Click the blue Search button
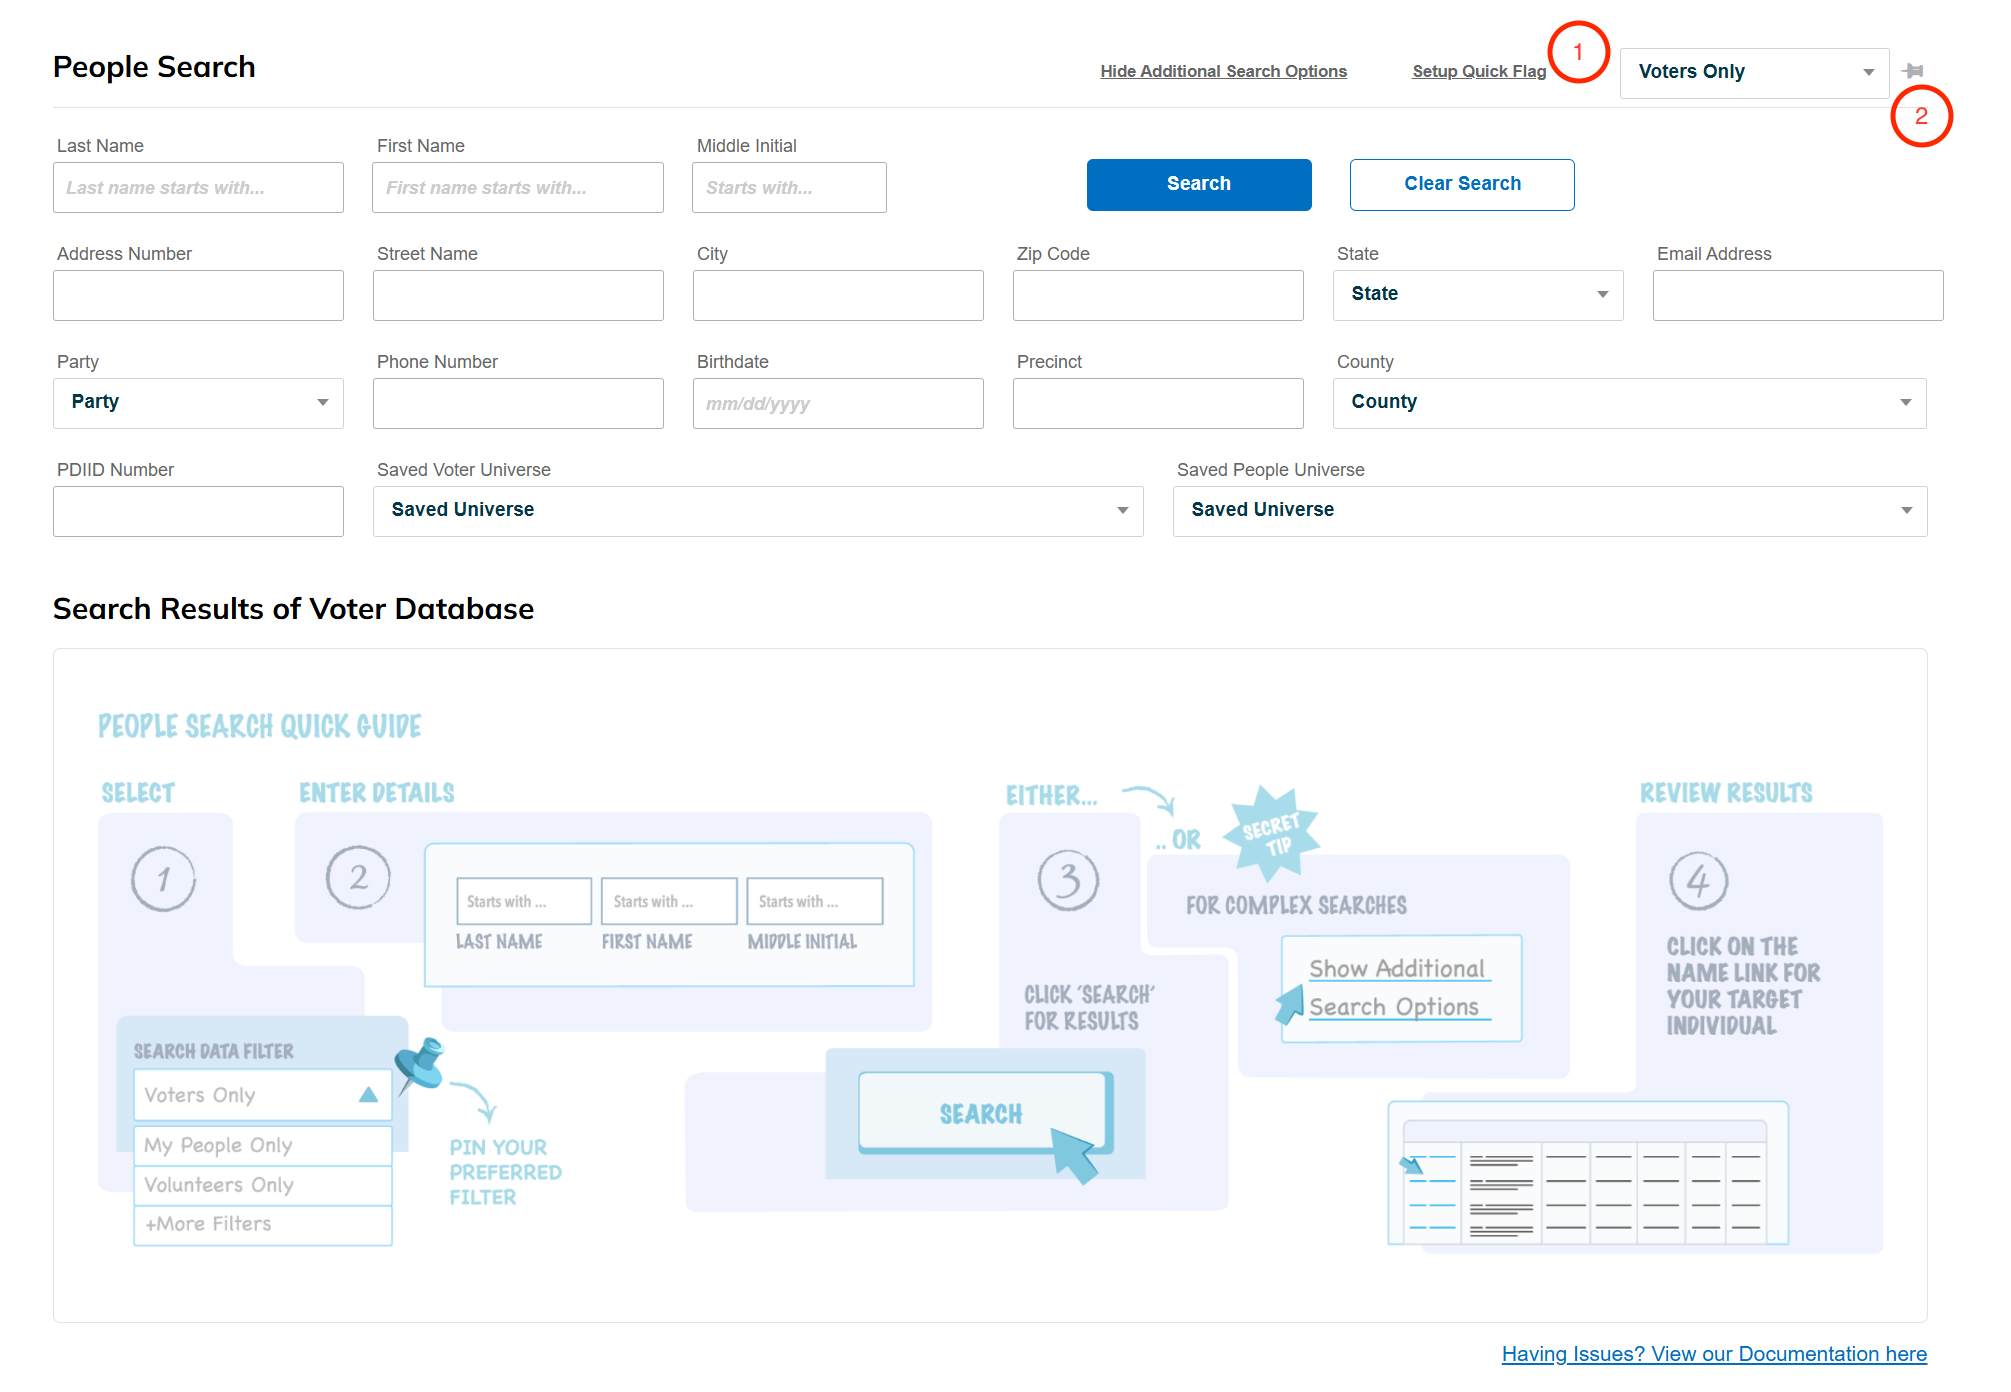 click(x=1199, y=184)
